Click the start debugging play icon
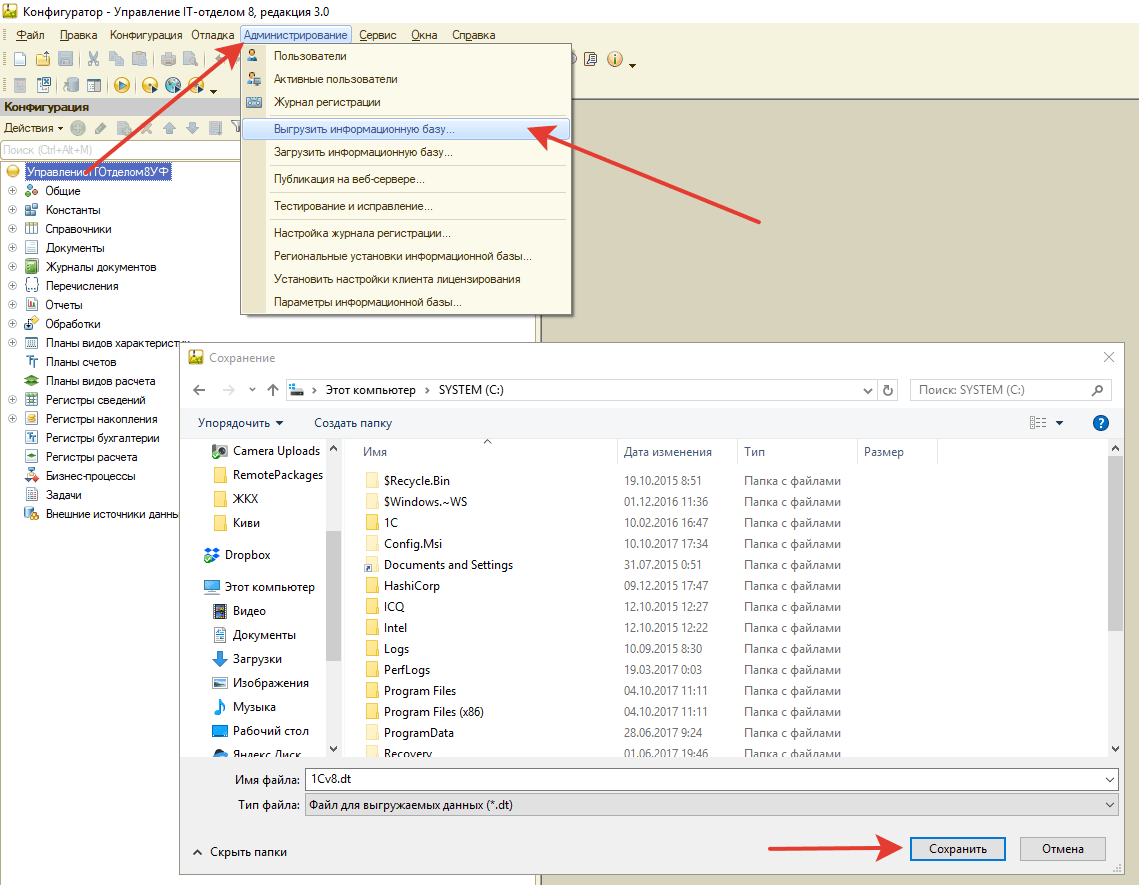Image resolution: width=1139 pixels, height=885 pixels. pos(122,86)
